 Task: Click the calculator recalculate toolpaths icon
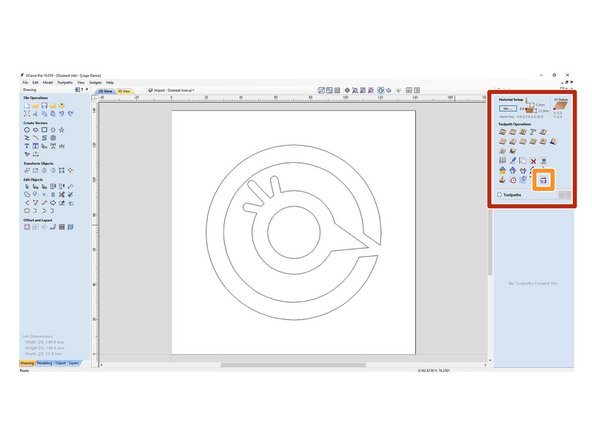point(543,161)
